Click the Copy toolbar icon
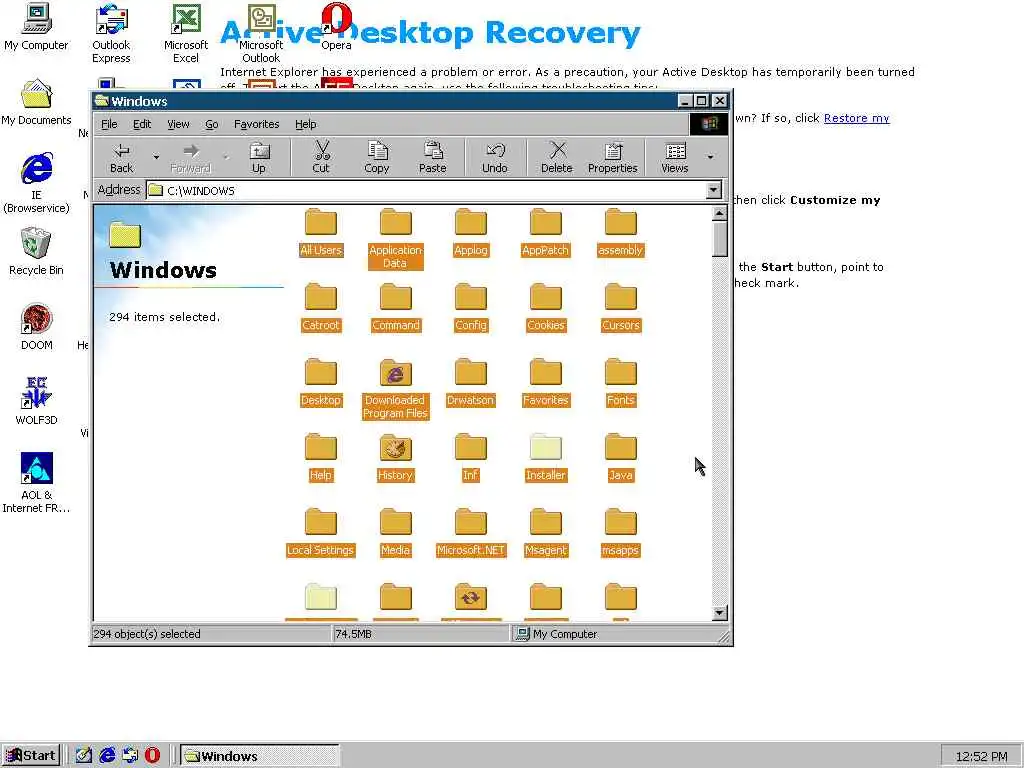 pyautogui.click(x=376, y=157)
